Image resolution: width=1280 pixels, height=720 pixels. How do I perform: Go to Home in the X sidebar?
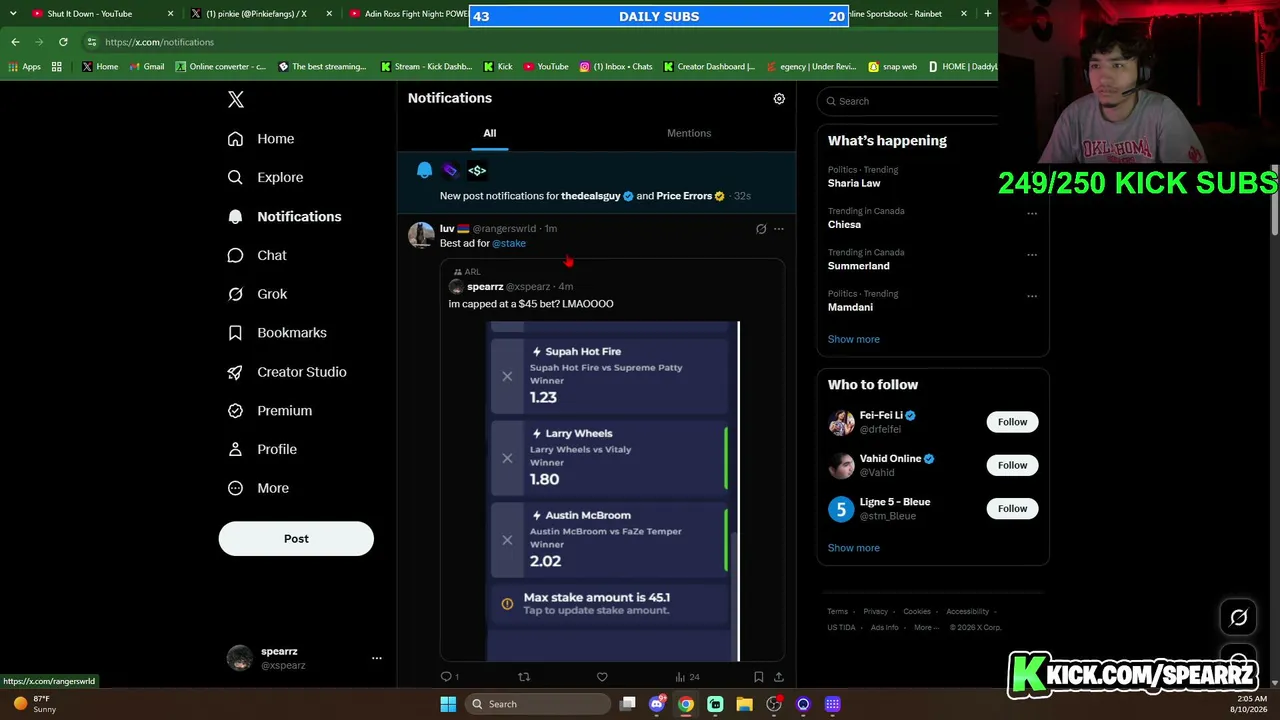(x=261, y=139)
